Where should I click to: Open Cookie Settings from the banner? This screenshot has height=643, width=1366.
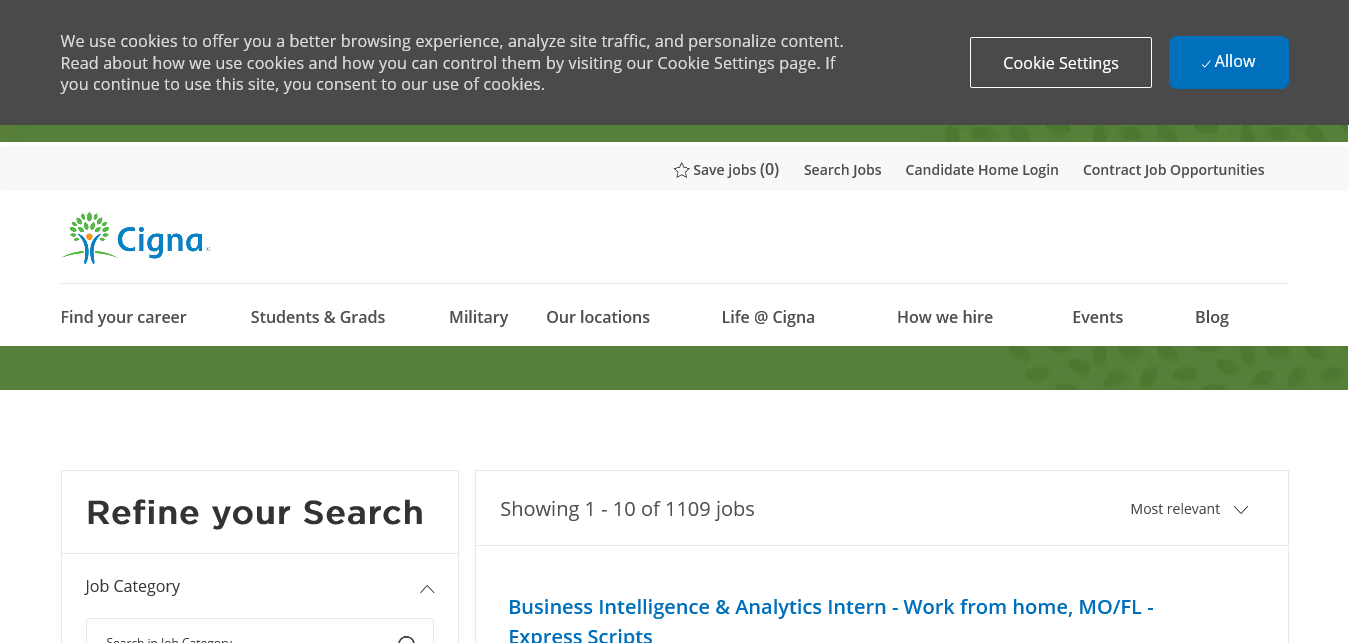click(x=1060, y=63)
